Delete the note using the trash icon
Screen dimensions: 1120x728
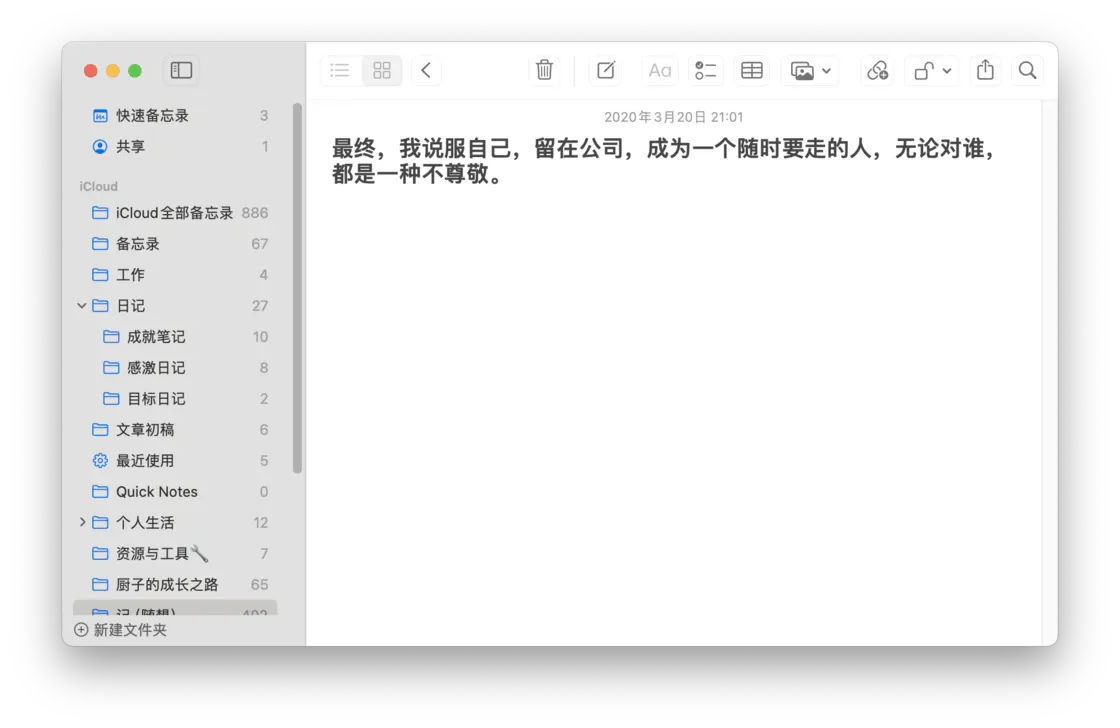[544, 70]
